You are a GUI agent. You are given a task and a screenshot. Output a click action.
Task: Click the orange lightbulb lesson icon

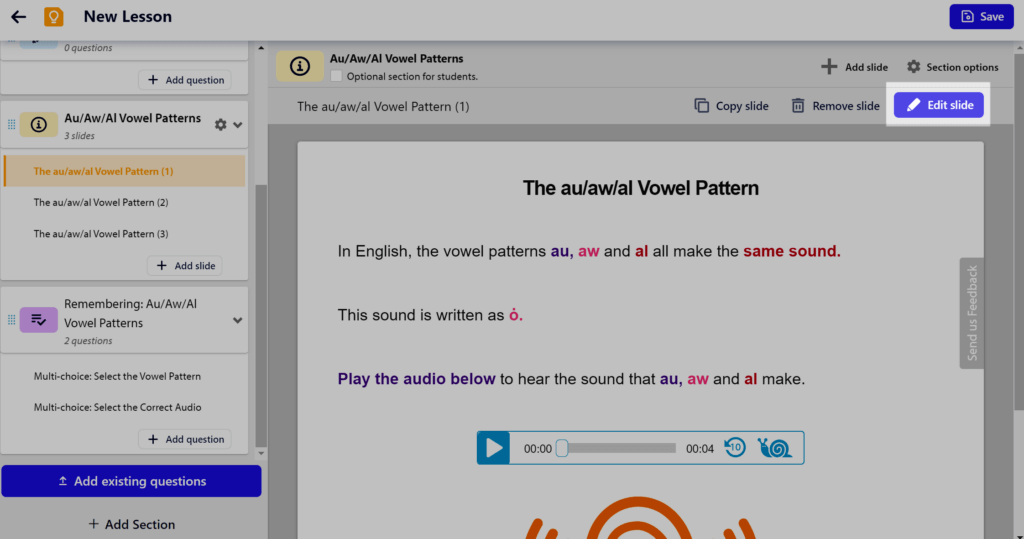[x=54, y=17]
